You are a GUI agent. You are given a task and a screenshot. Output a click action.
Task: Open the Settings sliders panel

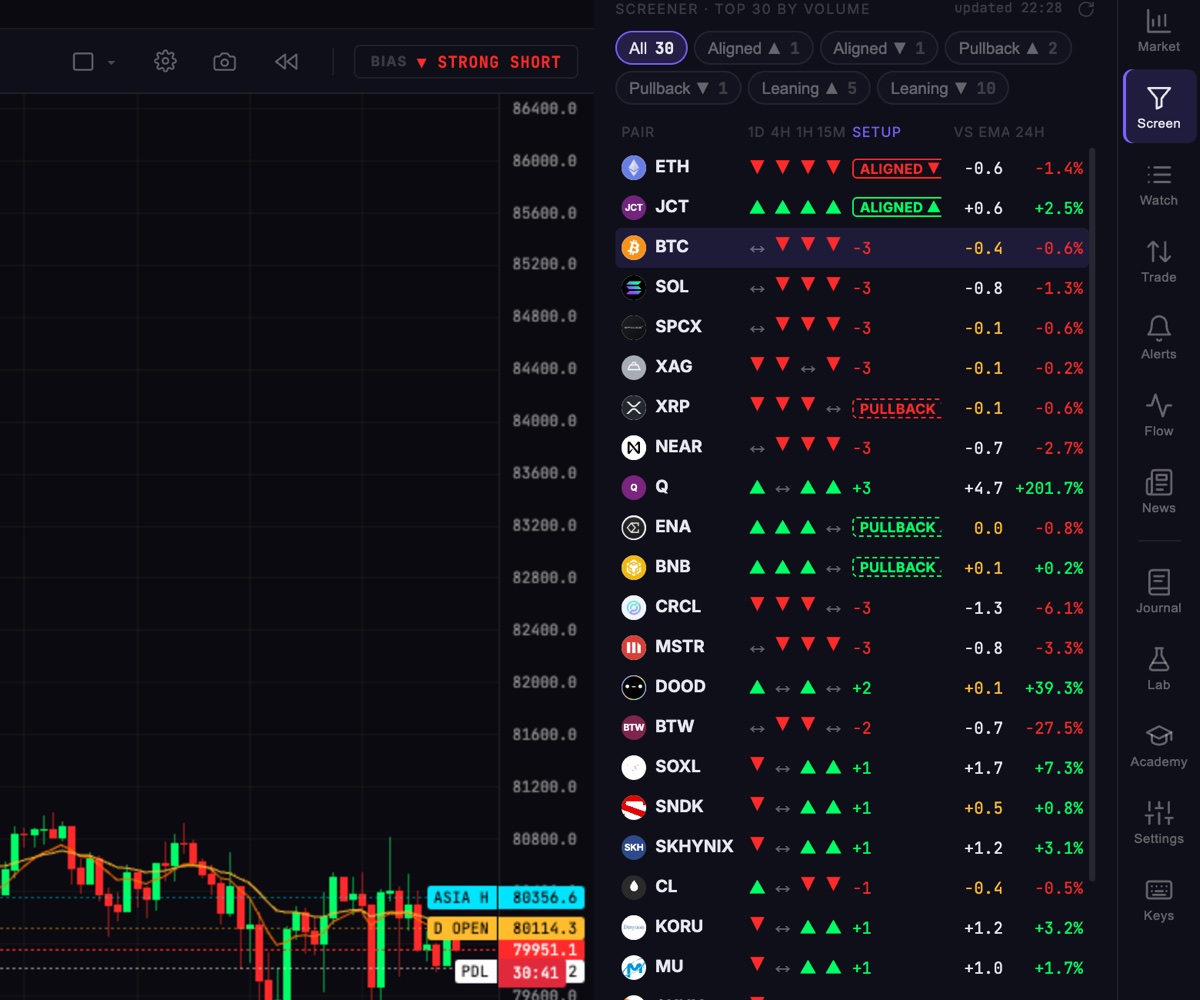1158,823
